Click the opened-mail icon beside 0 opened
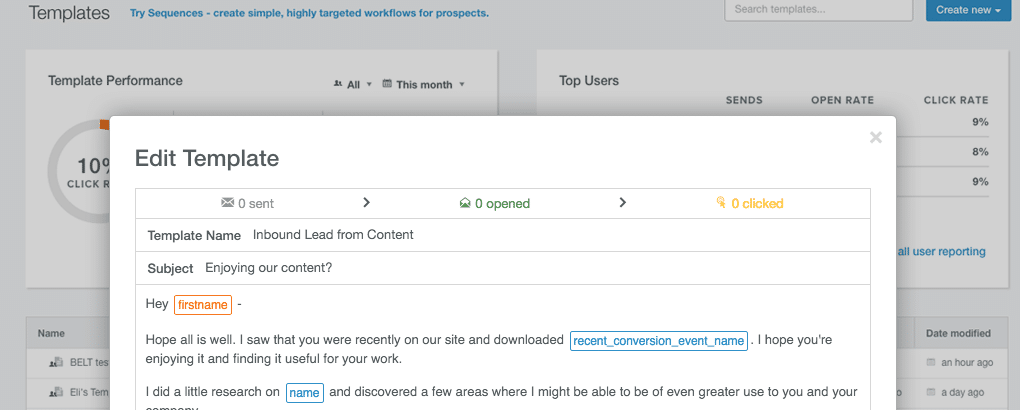The height and width of the screenshot is (410, 1020). coord(464,203)
